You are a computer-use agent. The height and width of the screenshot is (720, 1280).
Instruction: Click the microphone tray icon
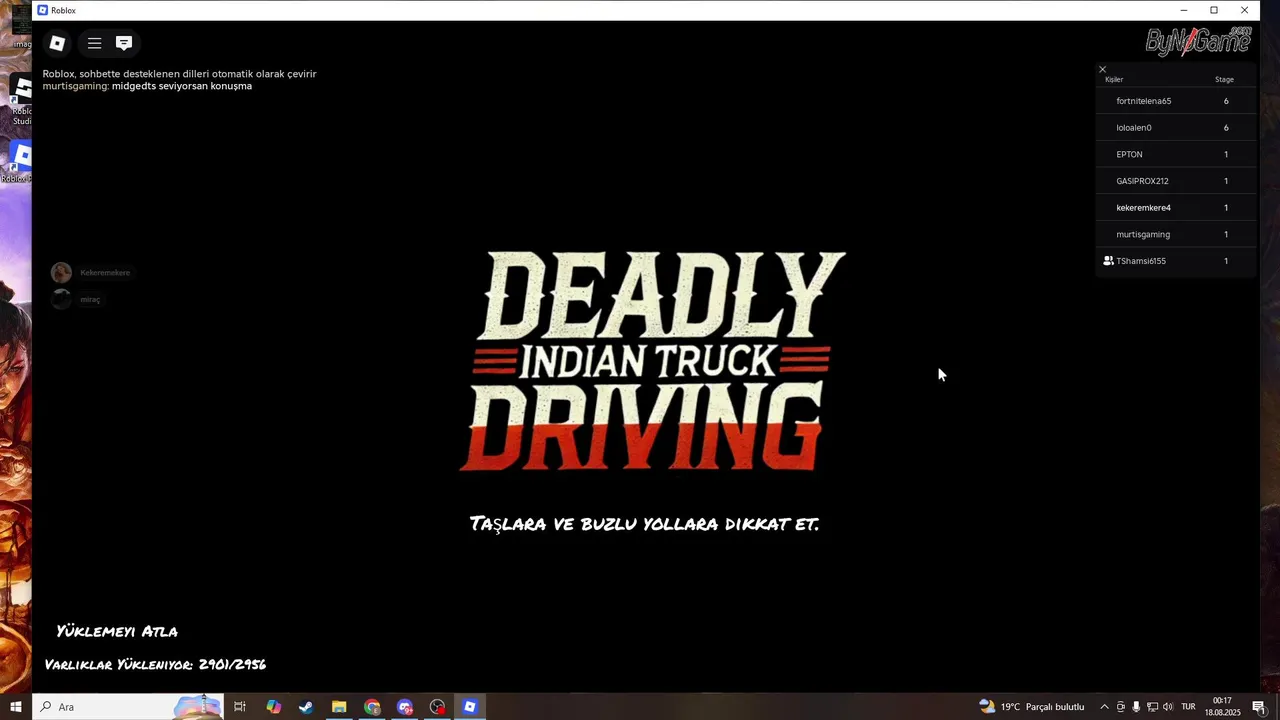coord(1136,707)
